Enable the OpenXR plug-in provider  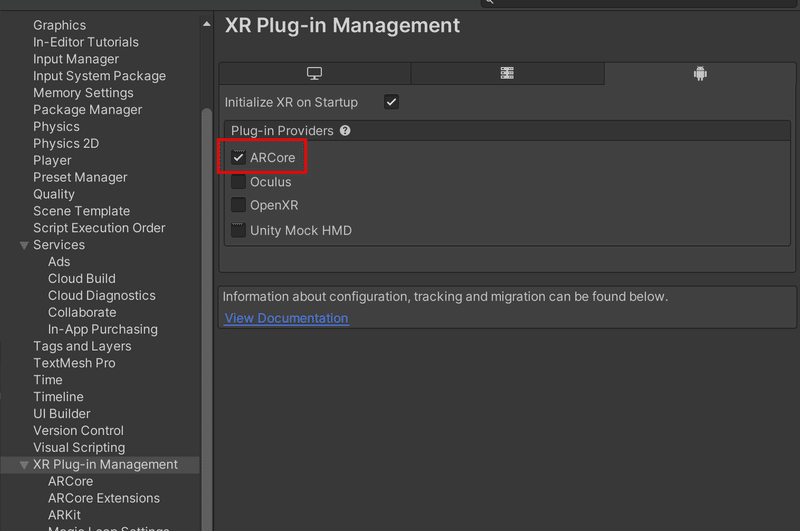(x=238, y=205)
